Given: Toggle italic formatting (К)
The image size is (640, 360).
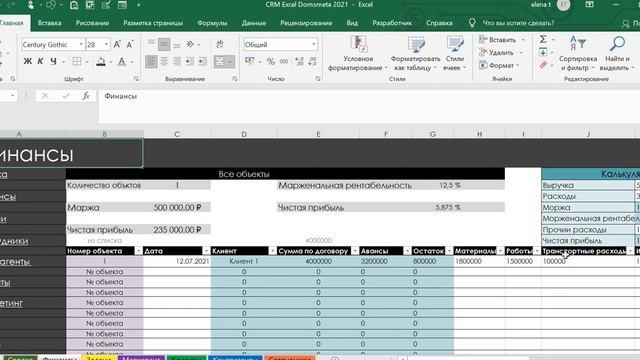Looking at the screenshot, I should (x=40, y=61).
